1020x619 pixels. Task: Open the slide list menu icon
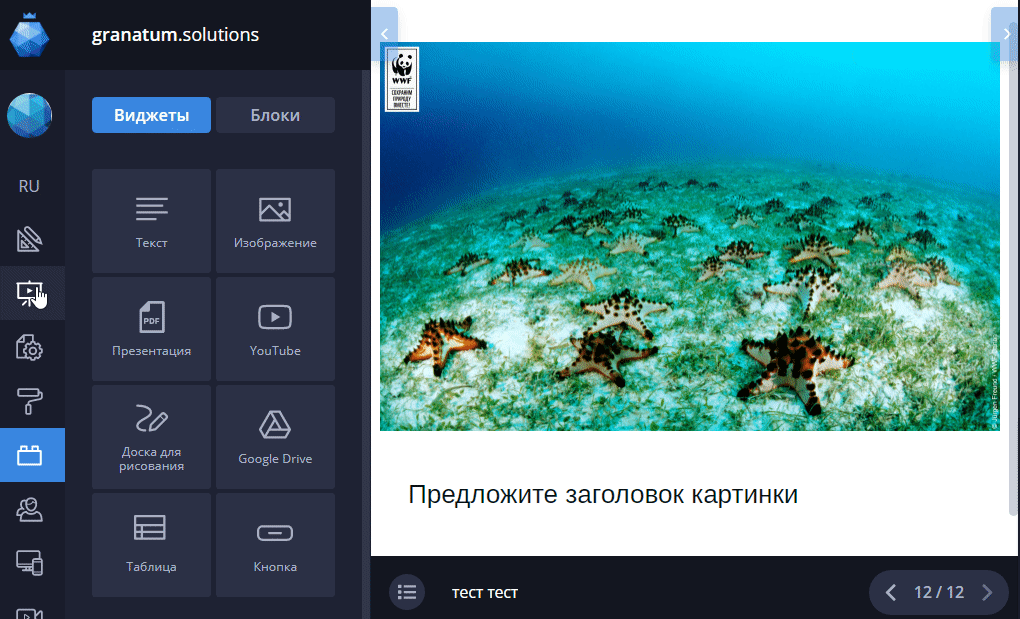click(x=407, y=592)
